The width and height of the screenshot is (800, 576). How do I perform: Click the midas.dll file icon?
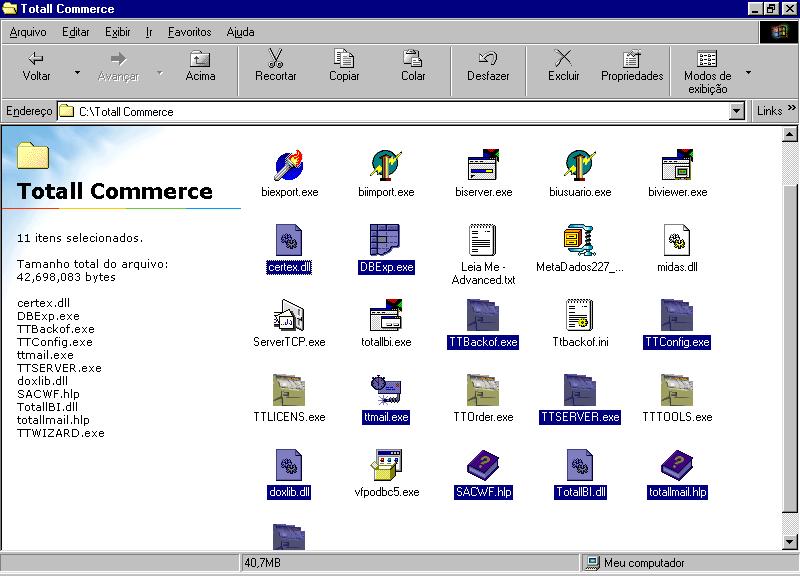pyautogui.click(x=677, y=240)
